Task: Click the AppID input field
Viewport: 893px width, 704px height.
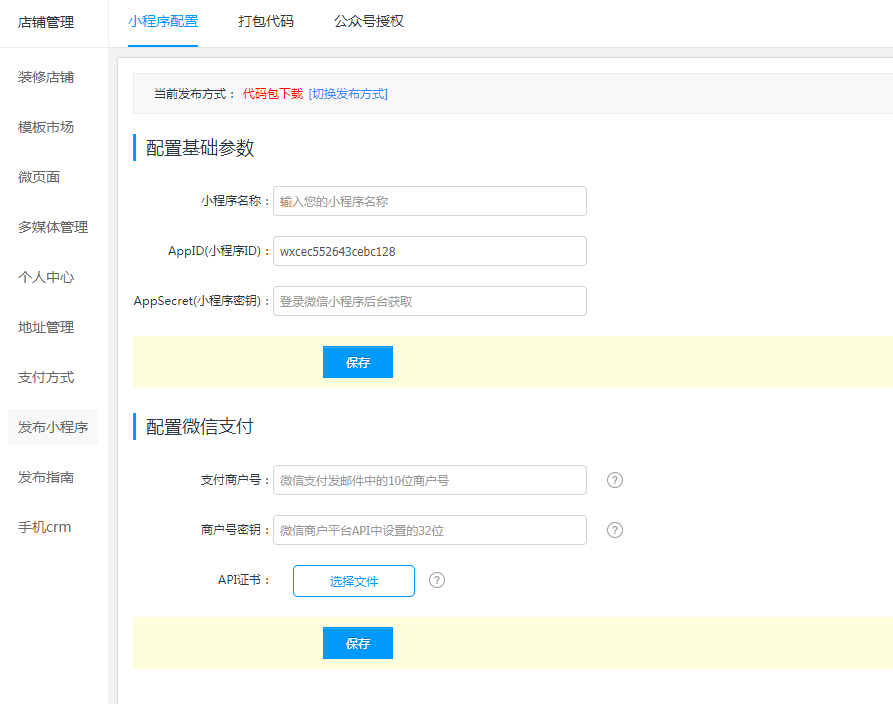Action: [429, 251]
